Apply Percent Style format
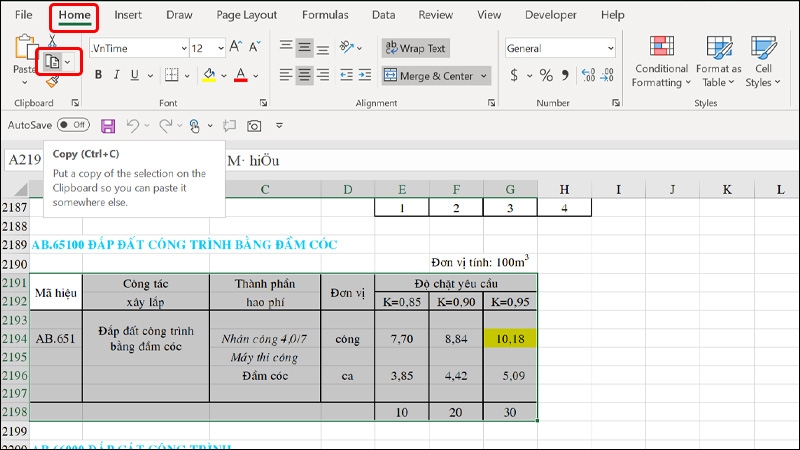Image resolution: width=800 pixels, height=450 pixels. tap(546, 76)
